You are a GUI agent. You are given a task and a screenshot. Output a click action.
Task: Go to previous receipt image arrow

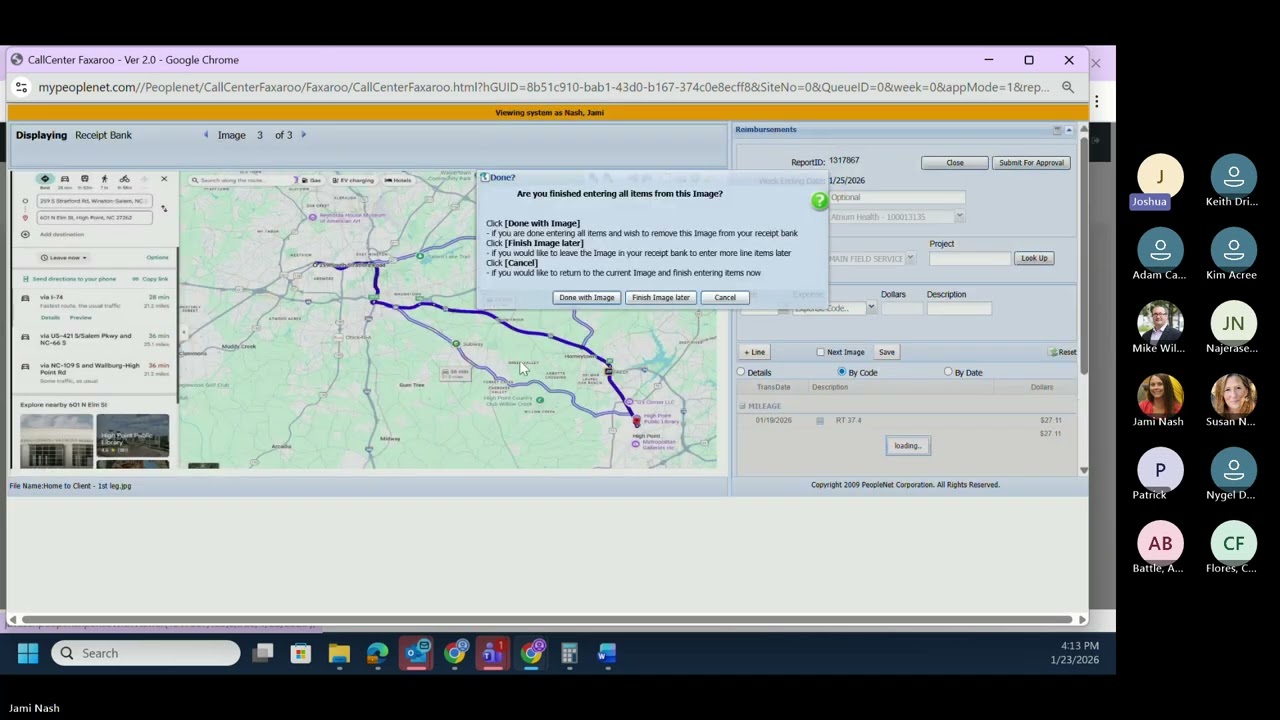(x=206, y=135)
